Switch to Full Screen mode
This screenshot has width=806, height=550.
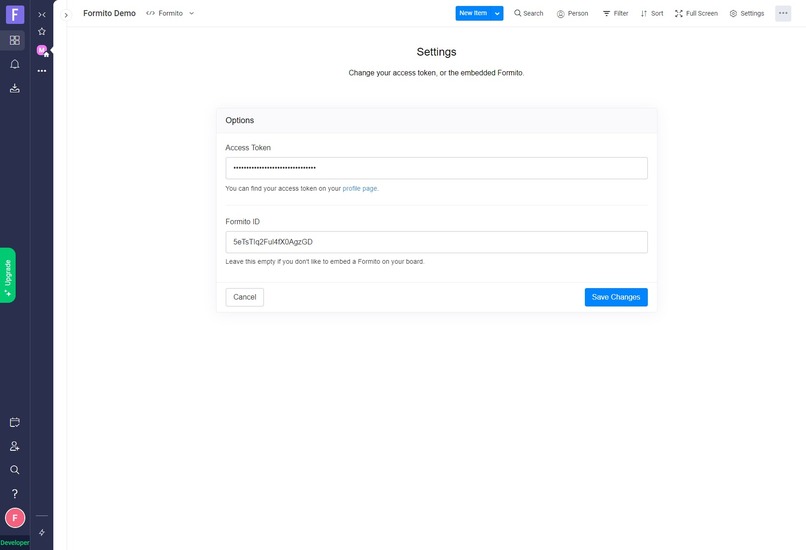coord(696,13)
